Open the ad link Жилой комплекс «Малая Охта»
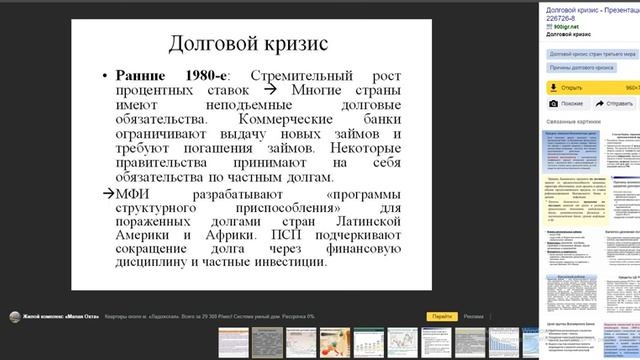 click(60, 317)
